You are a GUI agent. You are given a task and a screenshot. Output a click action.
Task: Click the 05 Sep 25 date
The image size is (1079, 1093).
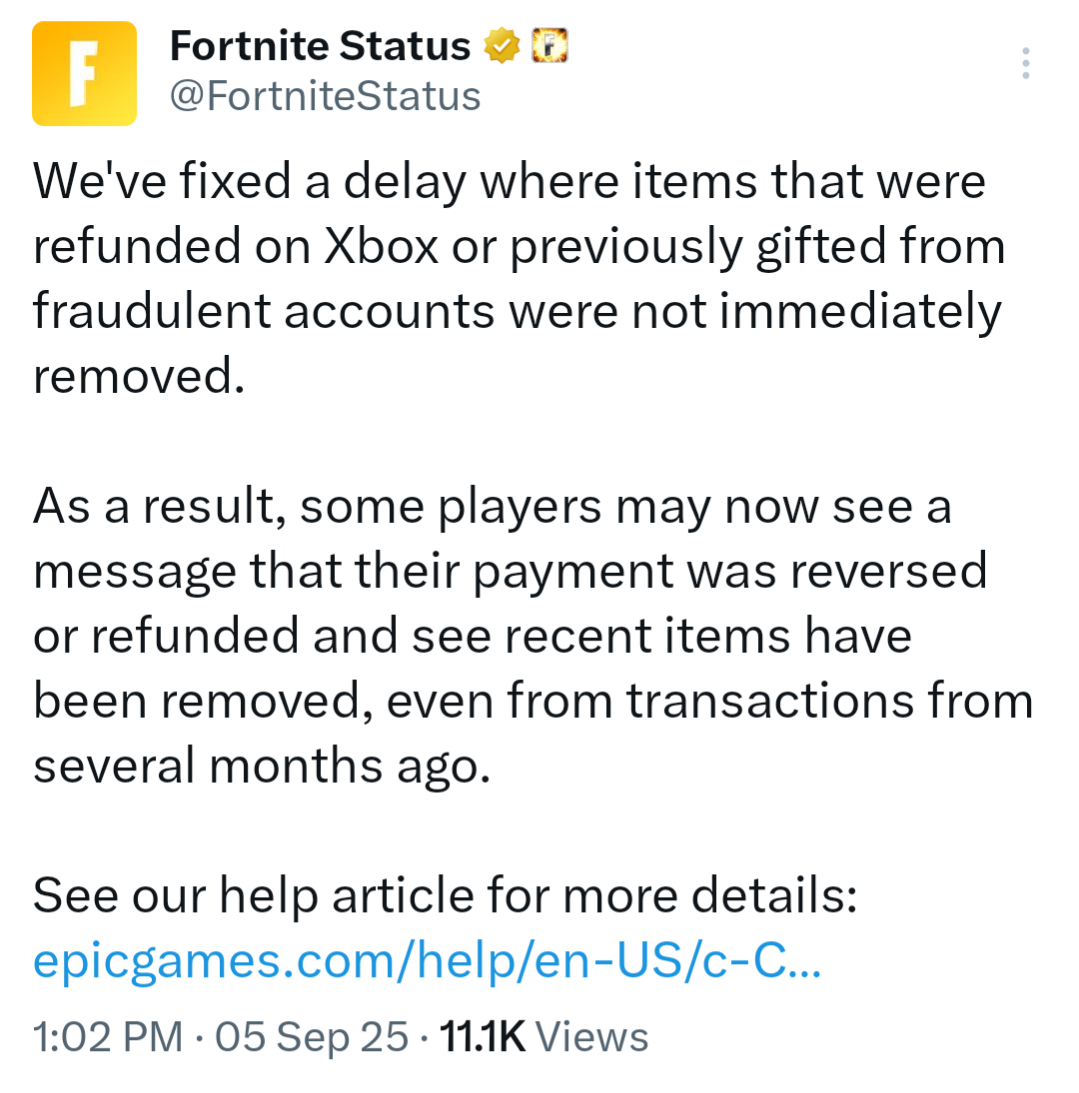(312, 1036)
